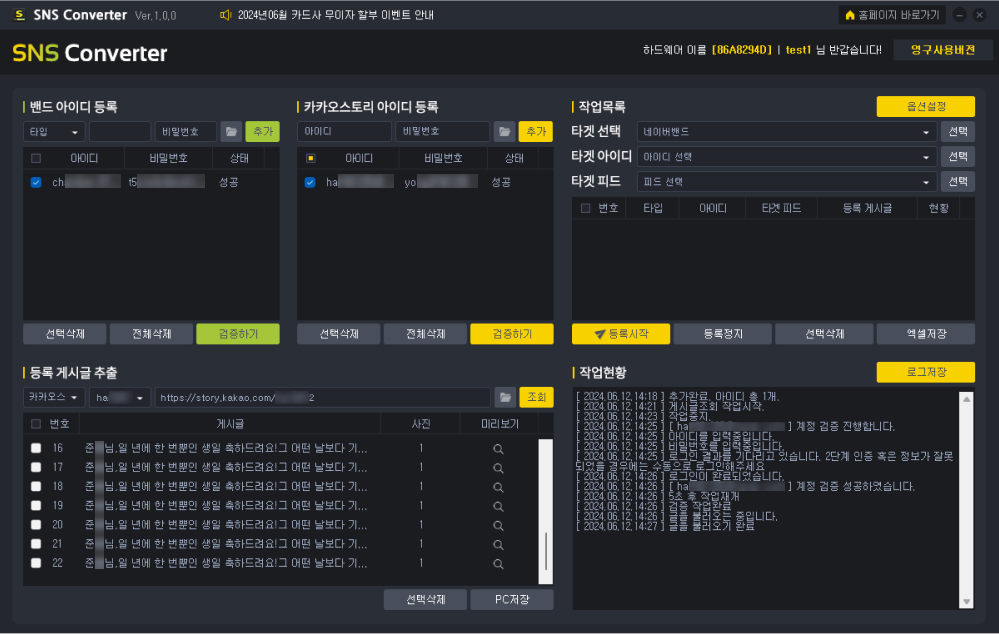
Task: Click 선택삭제 under KakaoStory ID list
Action: pos(338,333)
